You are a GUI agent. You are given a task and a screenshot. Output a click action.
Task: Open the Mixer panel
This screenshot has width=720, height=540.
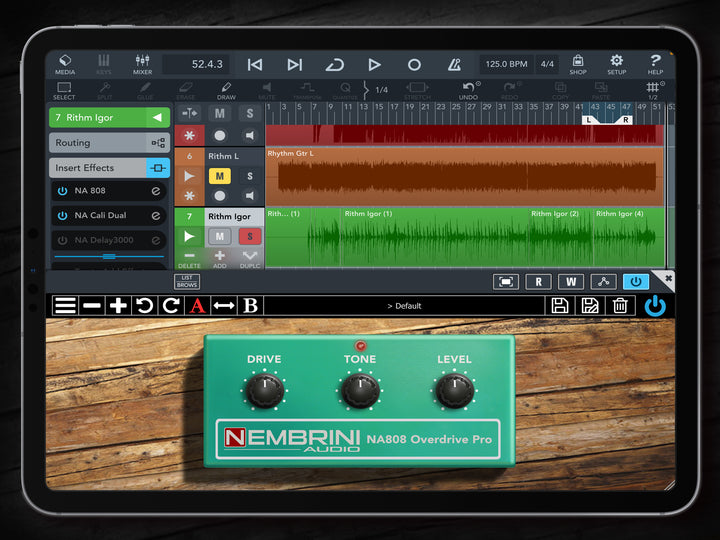coord(143,64)
